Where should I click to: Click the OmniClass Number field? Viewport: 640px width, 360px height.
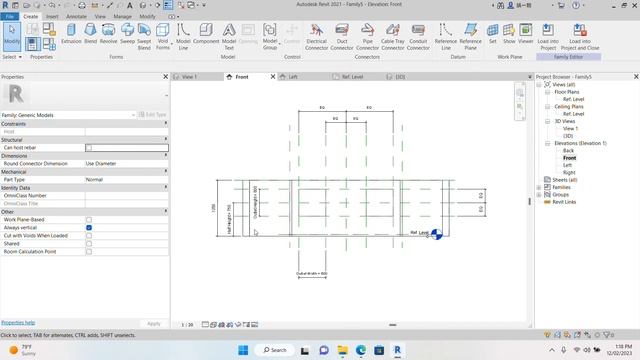coord(127,196)
